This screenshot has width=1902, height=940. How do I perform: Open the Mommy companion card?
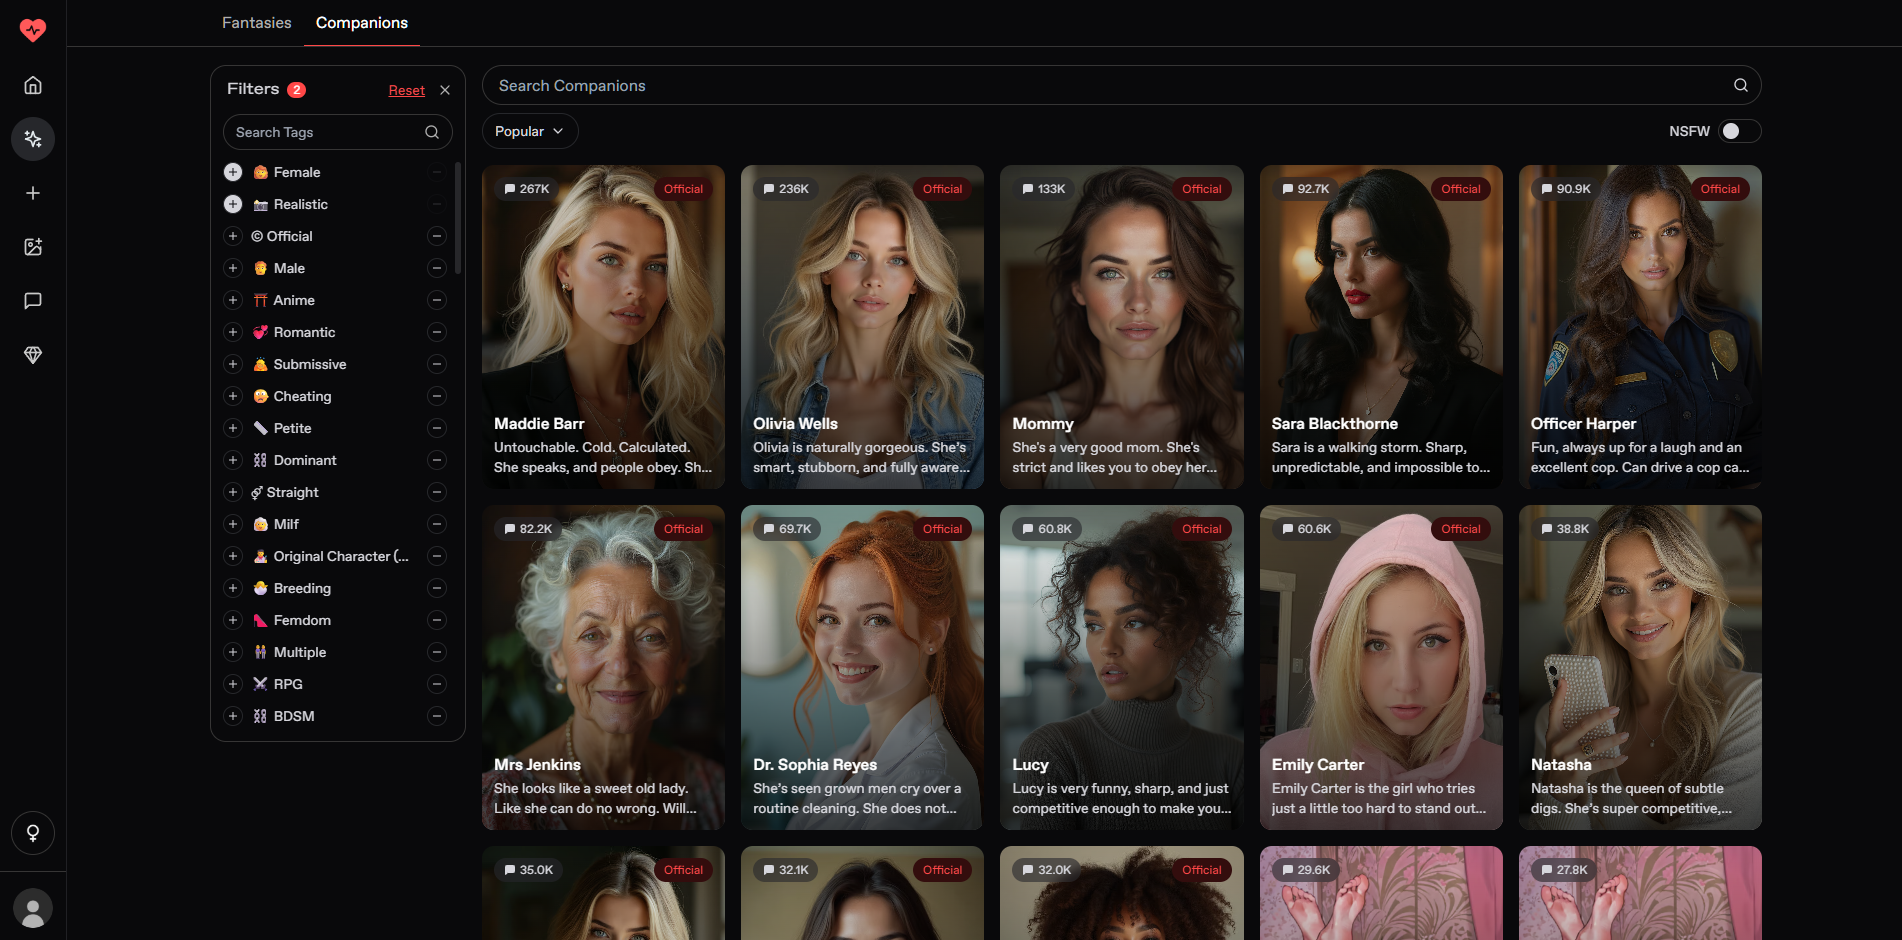(x=1122, y=327)
